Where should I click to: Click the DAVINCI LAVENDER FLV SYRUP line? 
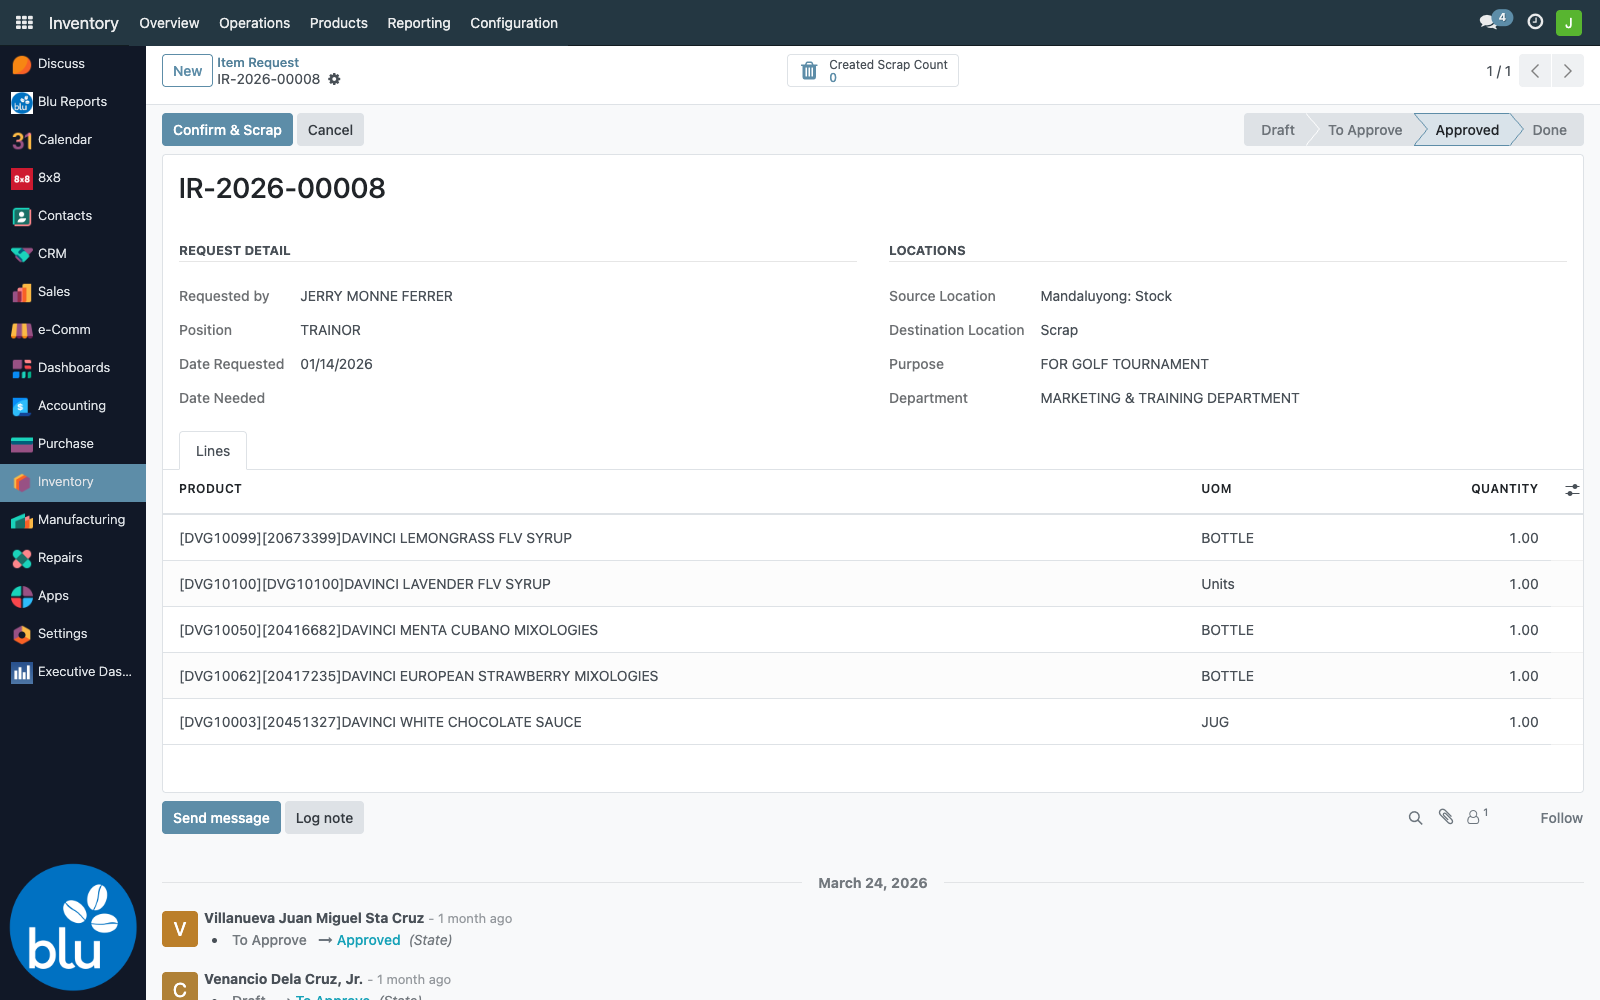click(x=872, y=584)
